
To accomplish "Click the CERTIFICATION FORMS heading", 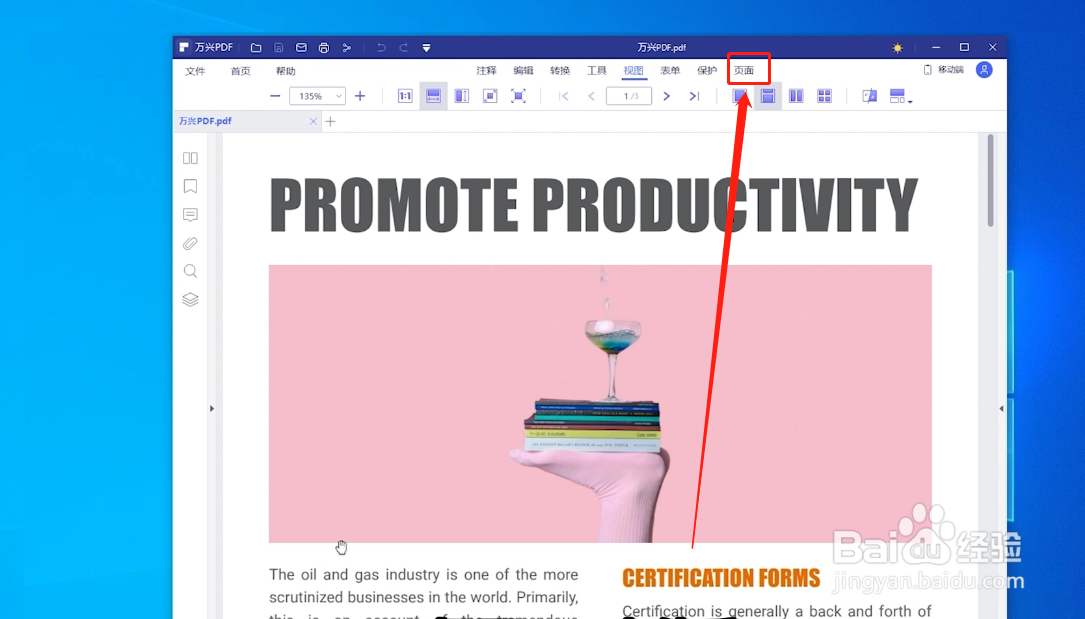I will [x=721, y=578].
